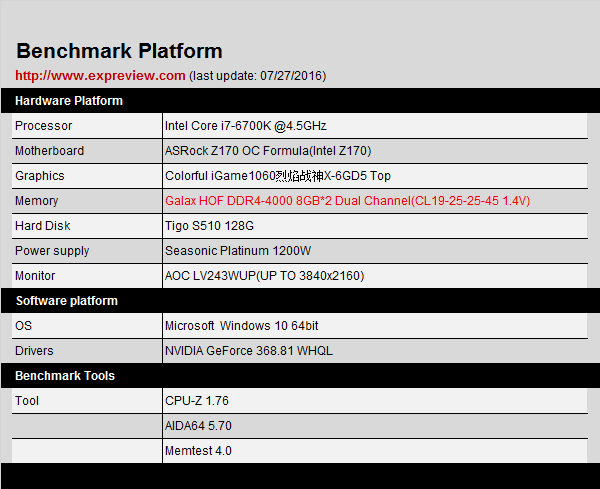Image resolution: width=600 pixels, height=489 pixels.
Task: Click the Memtest 4.0 entry
Action: (x=198, y=451)
